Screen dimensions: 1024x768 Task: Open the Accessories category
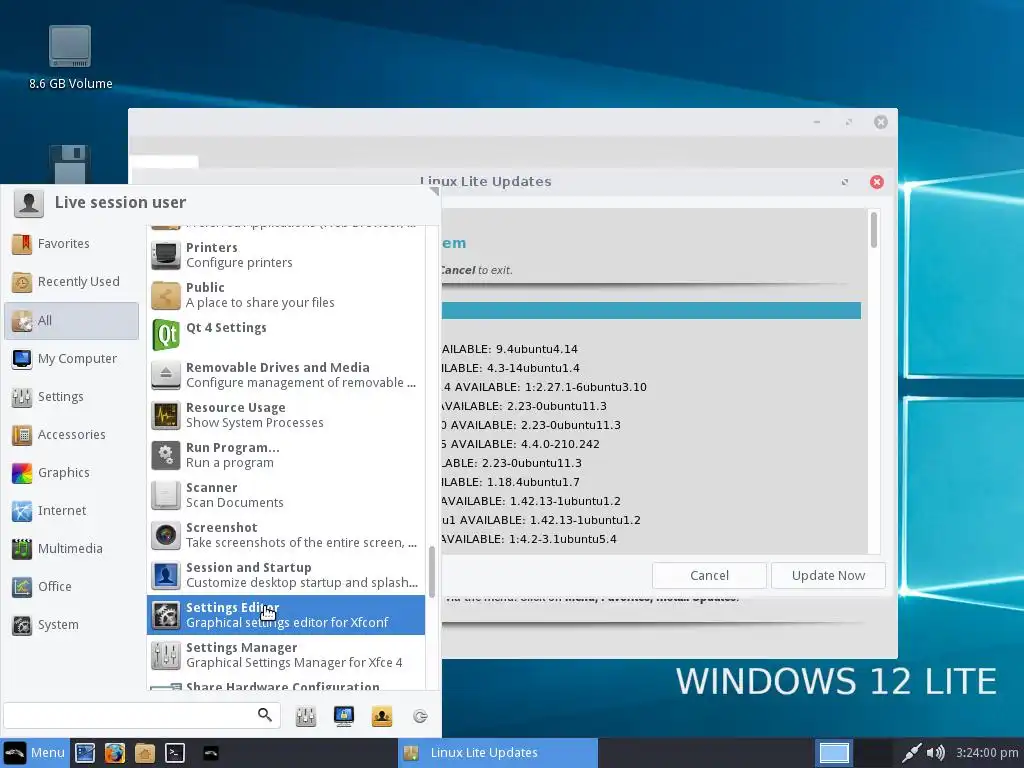[71, 434]
